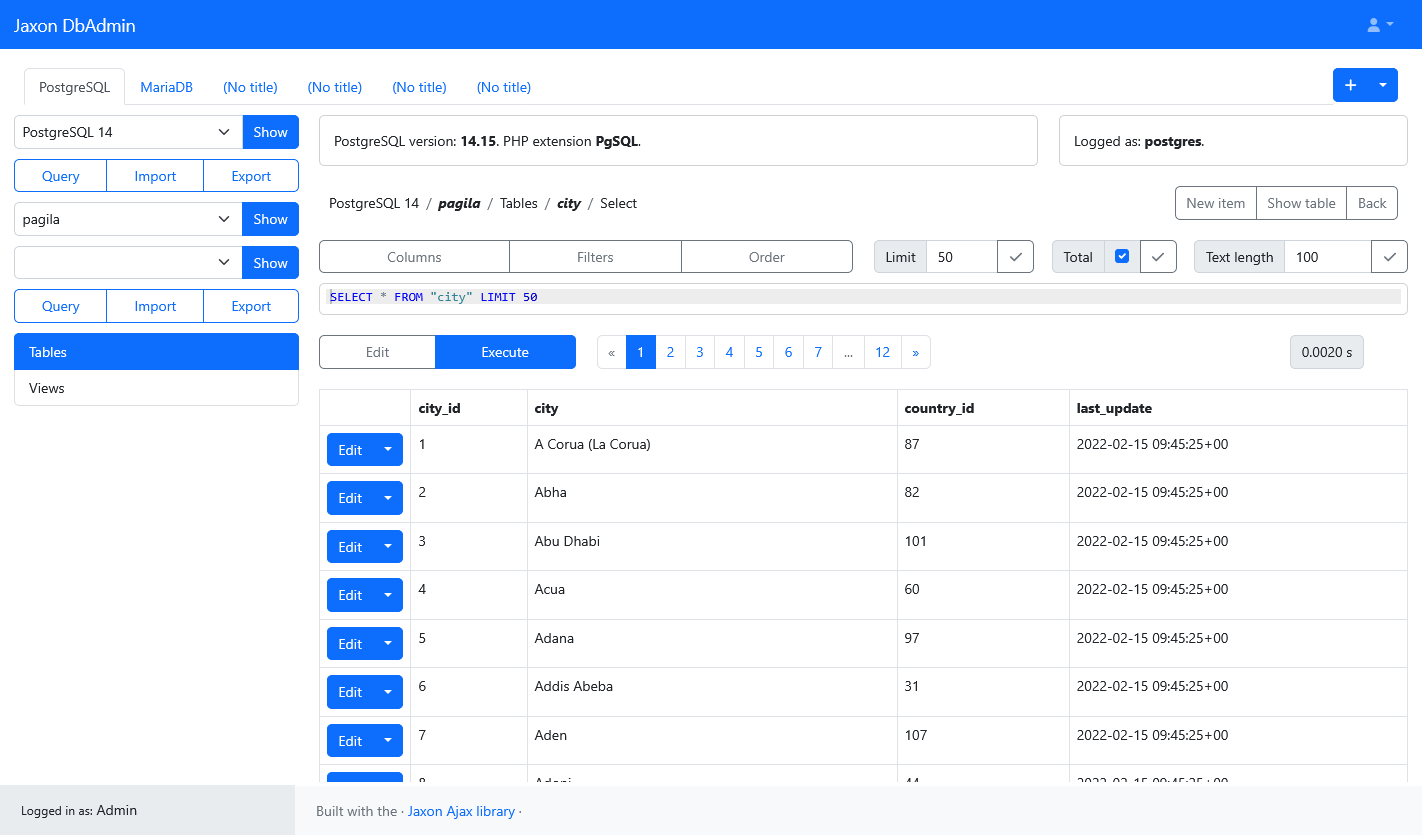Open the Jaxon Ajax library link
This screenshot has height=835, width=1422.
(x=461, y=811)
